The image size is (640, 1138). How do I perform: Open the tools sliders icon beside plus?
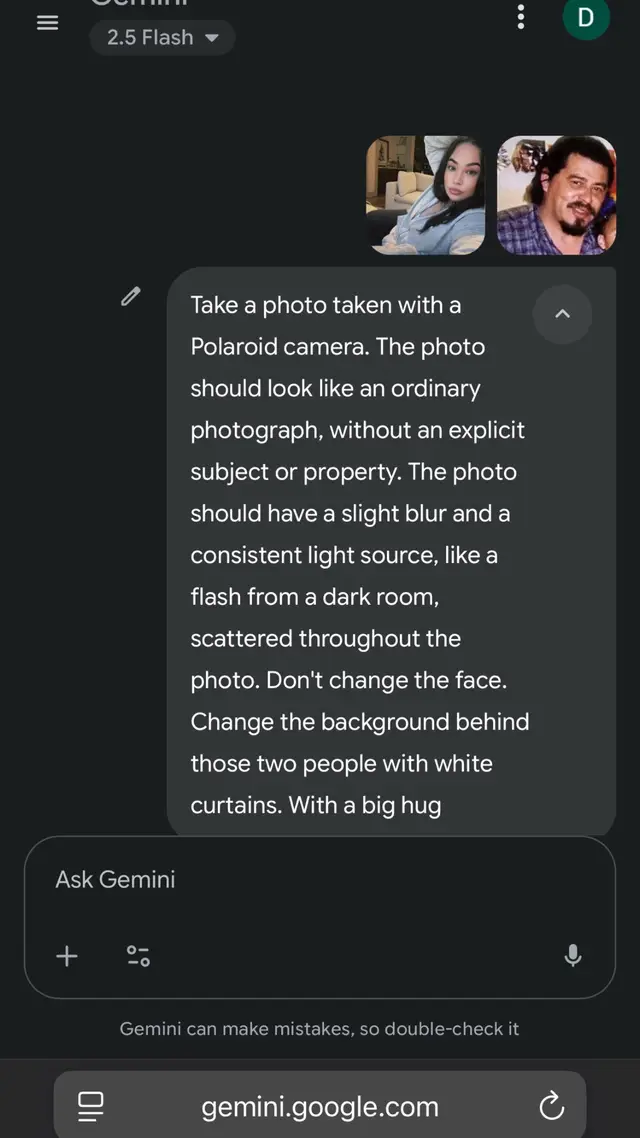tap(138, 956)
